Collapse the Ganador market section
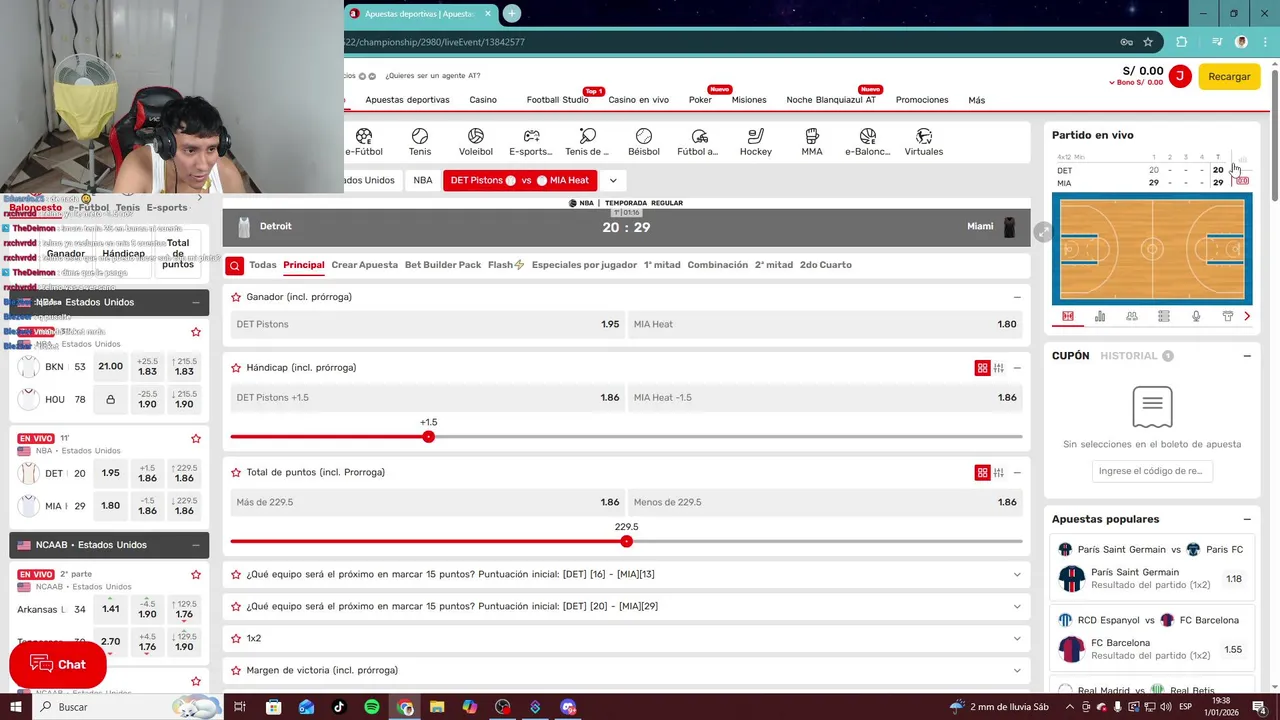The height and width of the screenshot is (720, 1280). [1017, 297]
